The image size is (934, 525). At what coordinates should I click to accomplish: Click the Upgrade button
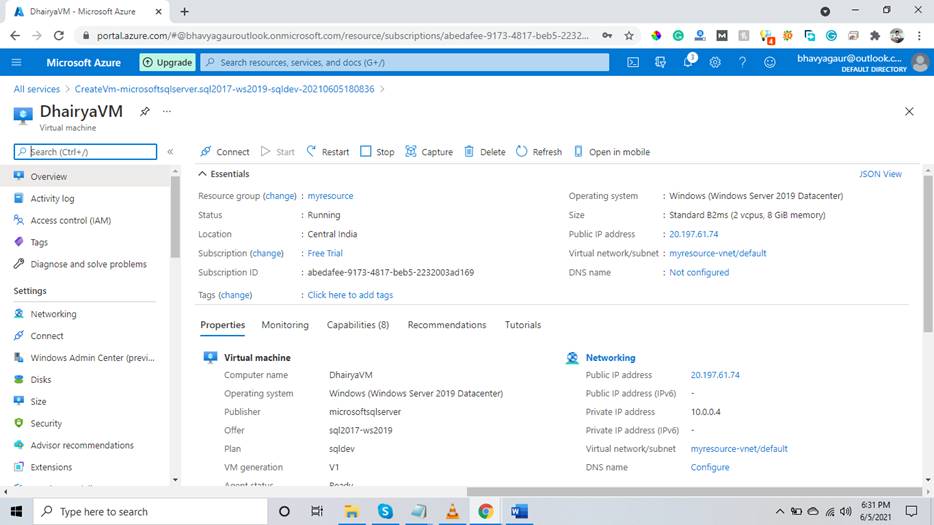[167, 62]
